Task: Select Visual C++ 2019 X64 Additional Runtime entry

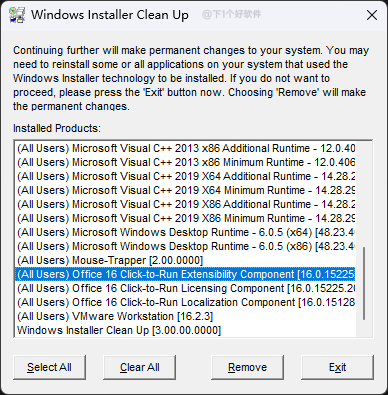Action: click(x=185, y=176)
